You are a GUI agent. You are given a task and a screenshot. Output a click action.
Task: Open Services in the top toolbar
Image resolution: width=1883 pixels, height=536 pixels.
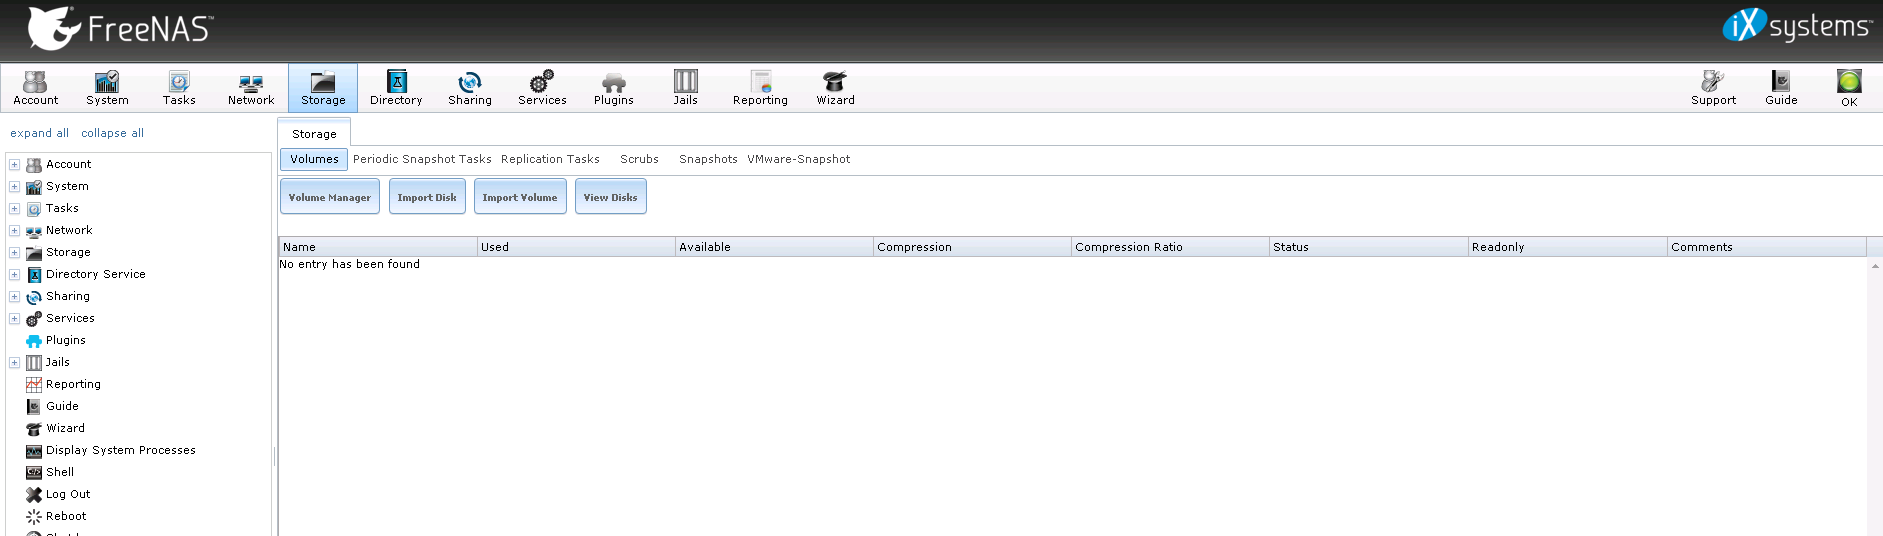coord(542,88)
